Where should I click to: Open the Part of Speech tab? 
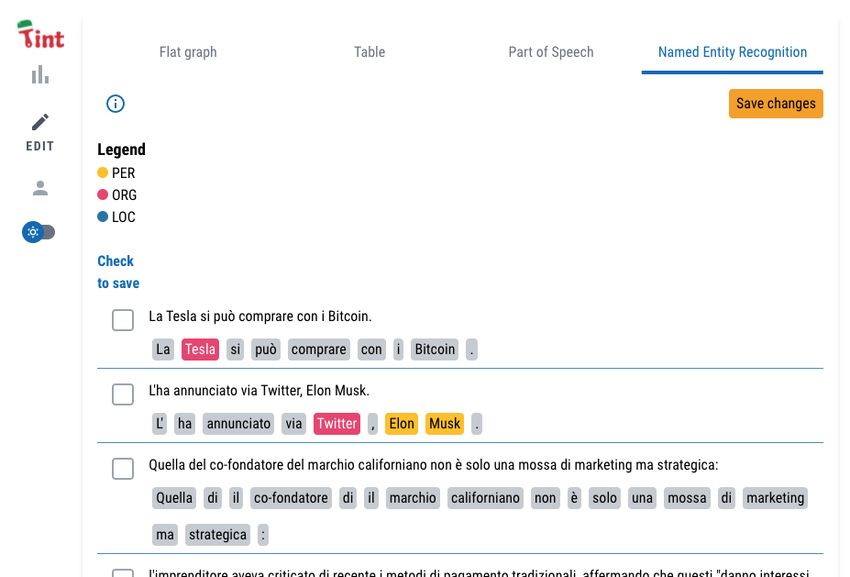coord(551,52)
